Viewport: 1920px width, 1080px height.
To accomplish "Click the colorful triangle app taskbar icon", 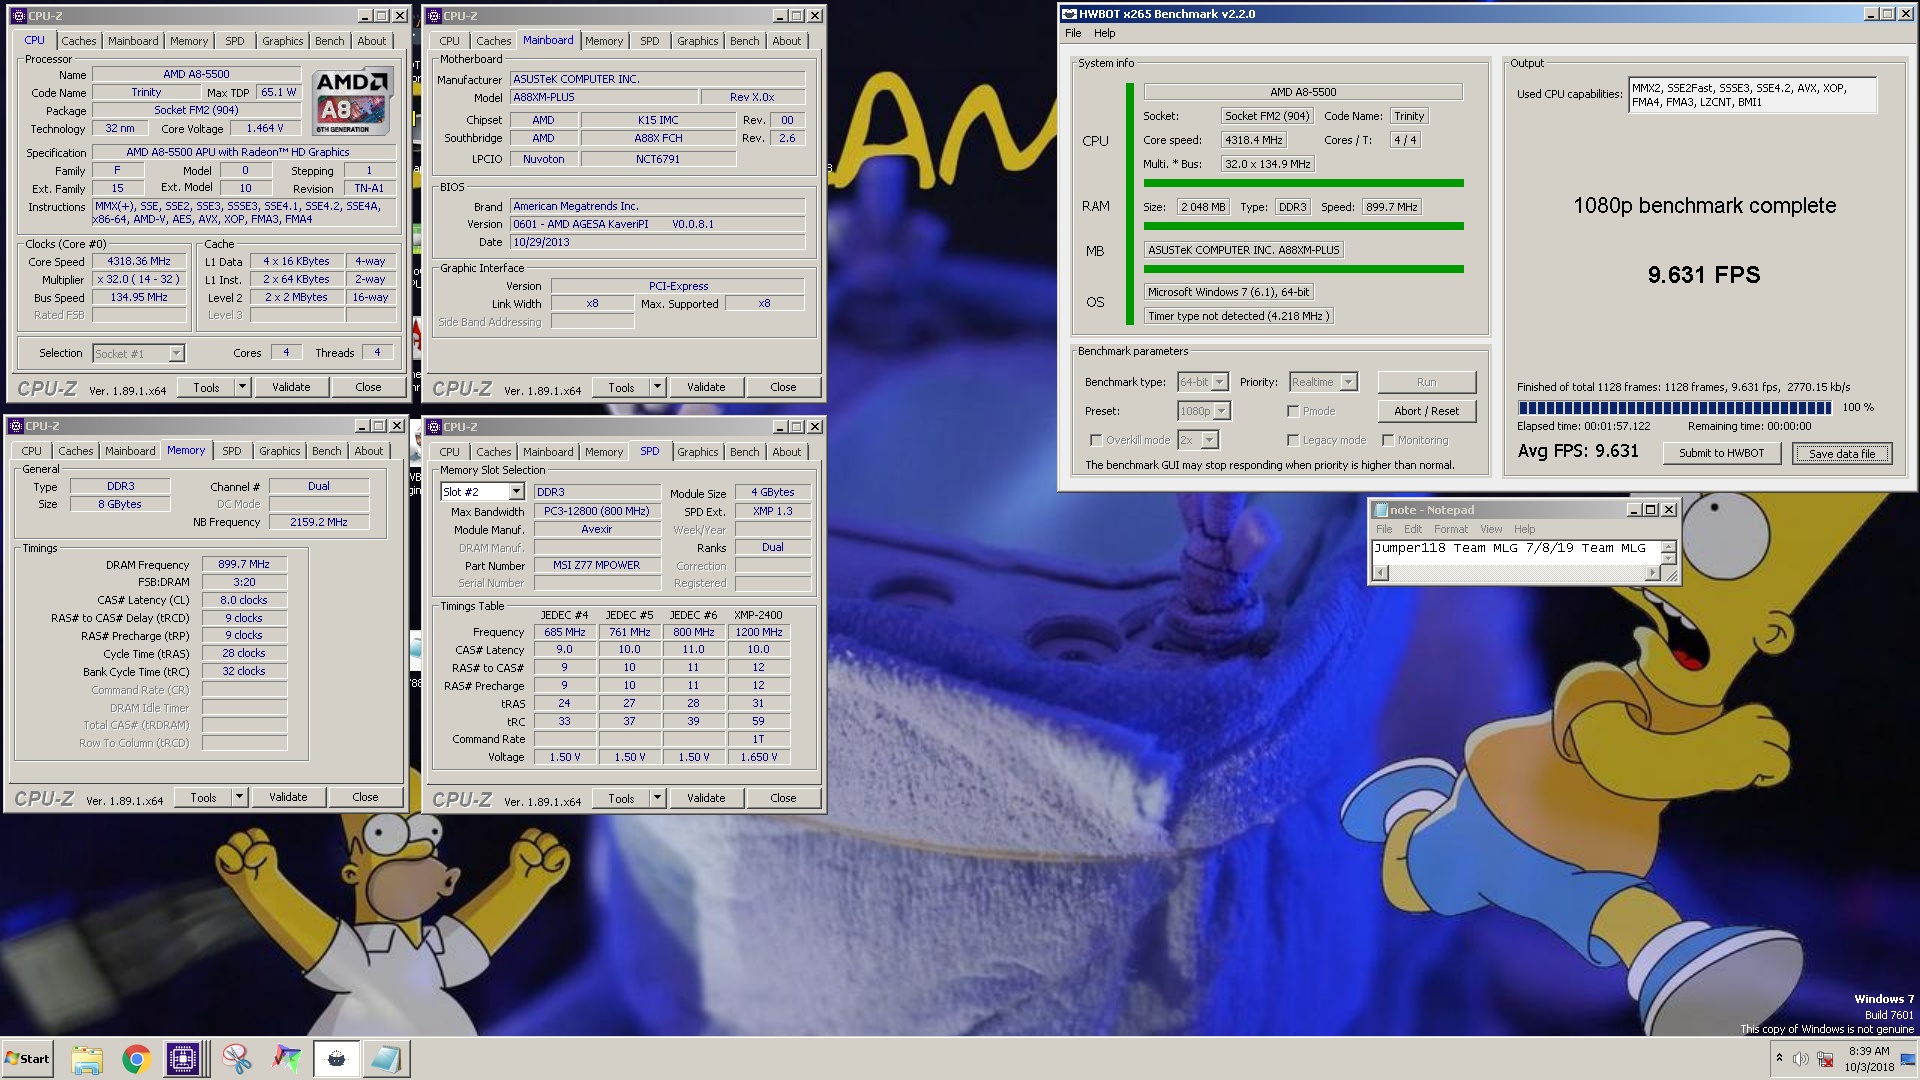I will 287,1059.
